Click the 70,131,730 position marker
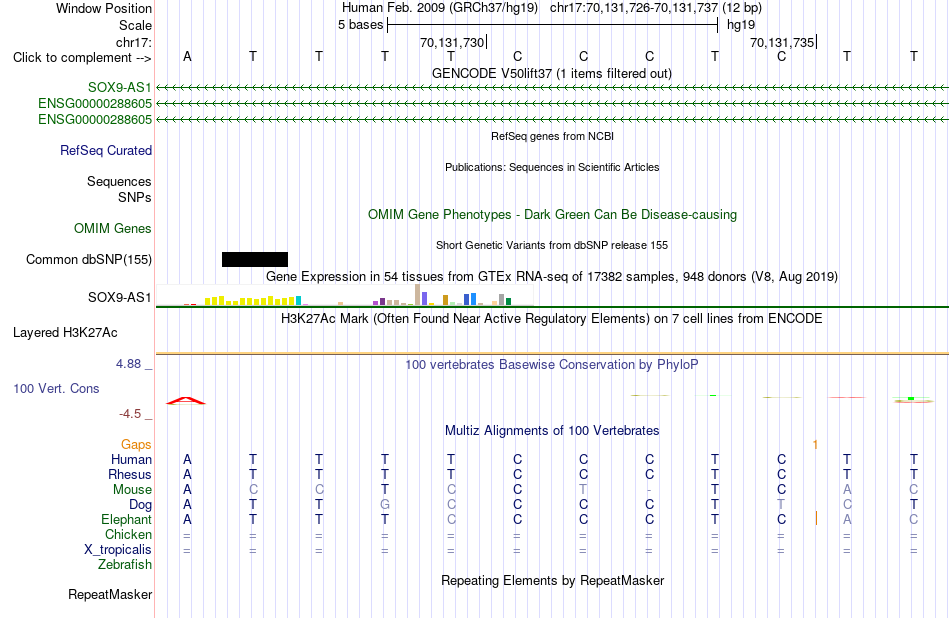950x618 pixels. 453,42
